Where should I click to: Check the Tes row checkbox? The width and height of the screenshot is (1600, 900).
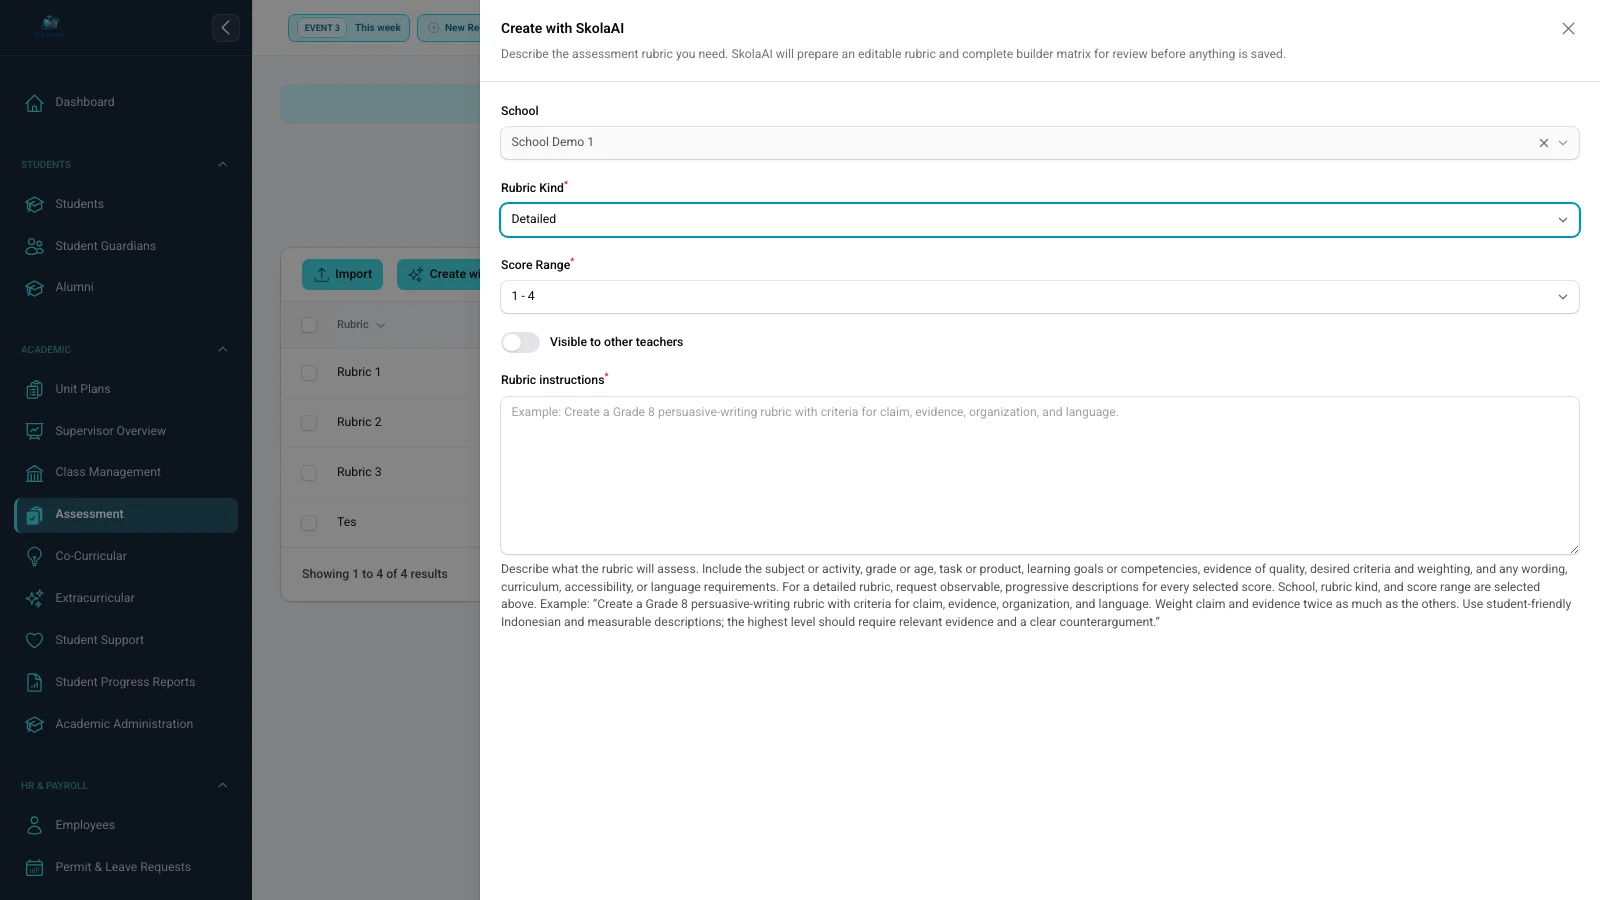point(309,523)
